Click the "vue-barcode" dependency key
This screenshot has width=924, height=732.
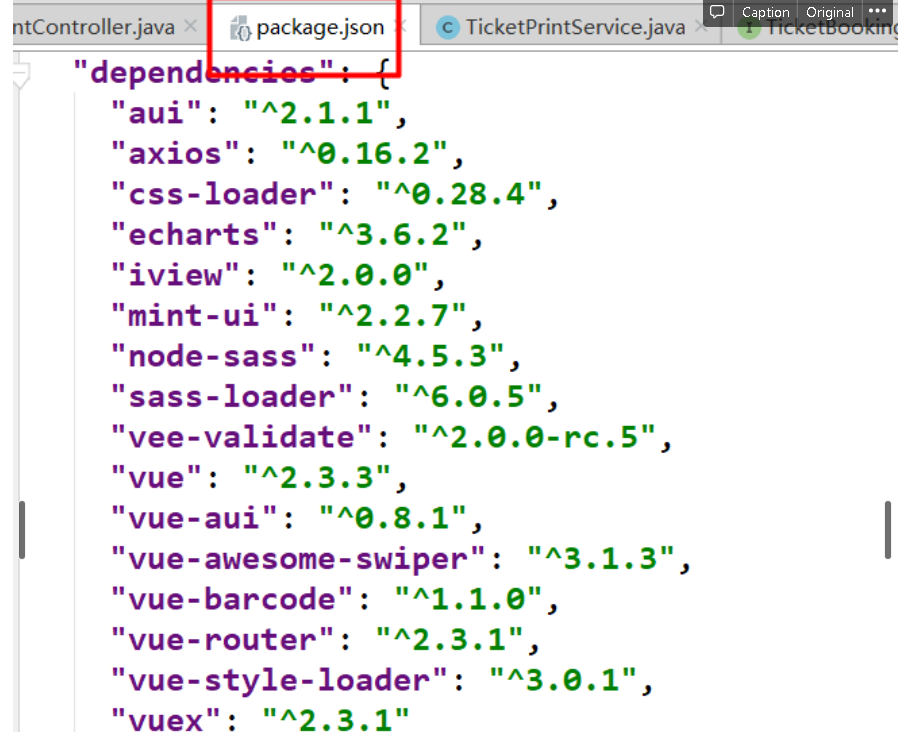point(232,599)
